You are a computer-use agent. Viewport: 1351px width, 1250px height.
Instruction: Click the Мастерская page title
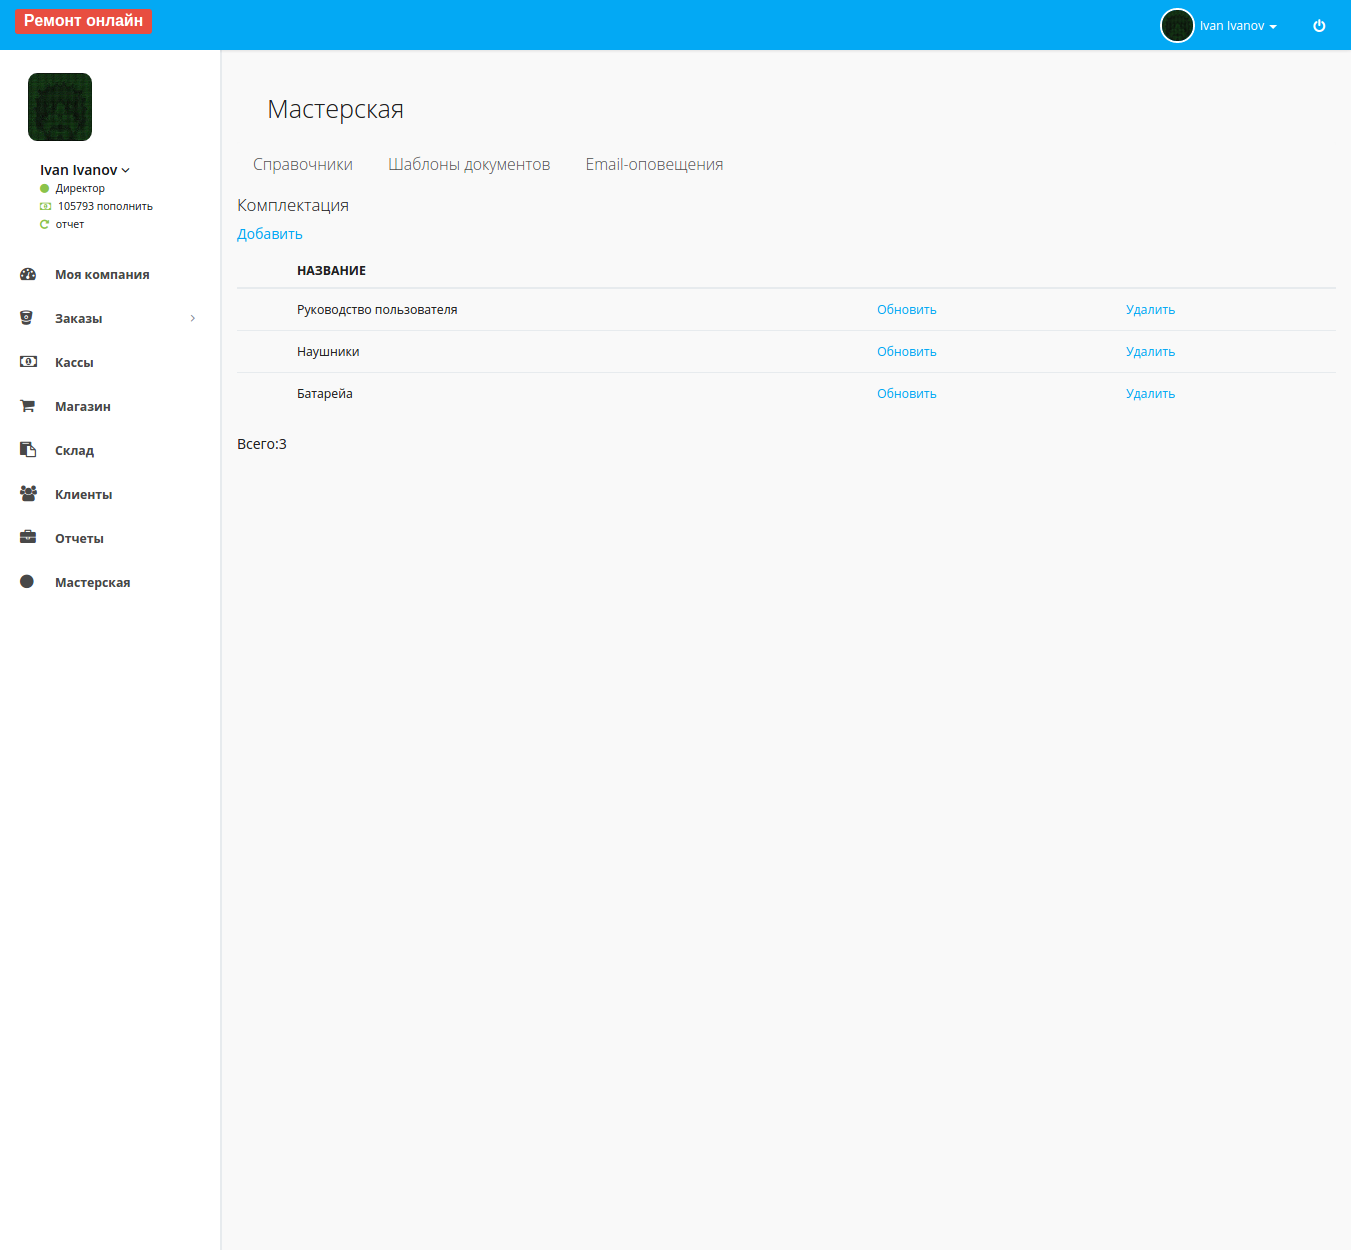tap(336, 109)
